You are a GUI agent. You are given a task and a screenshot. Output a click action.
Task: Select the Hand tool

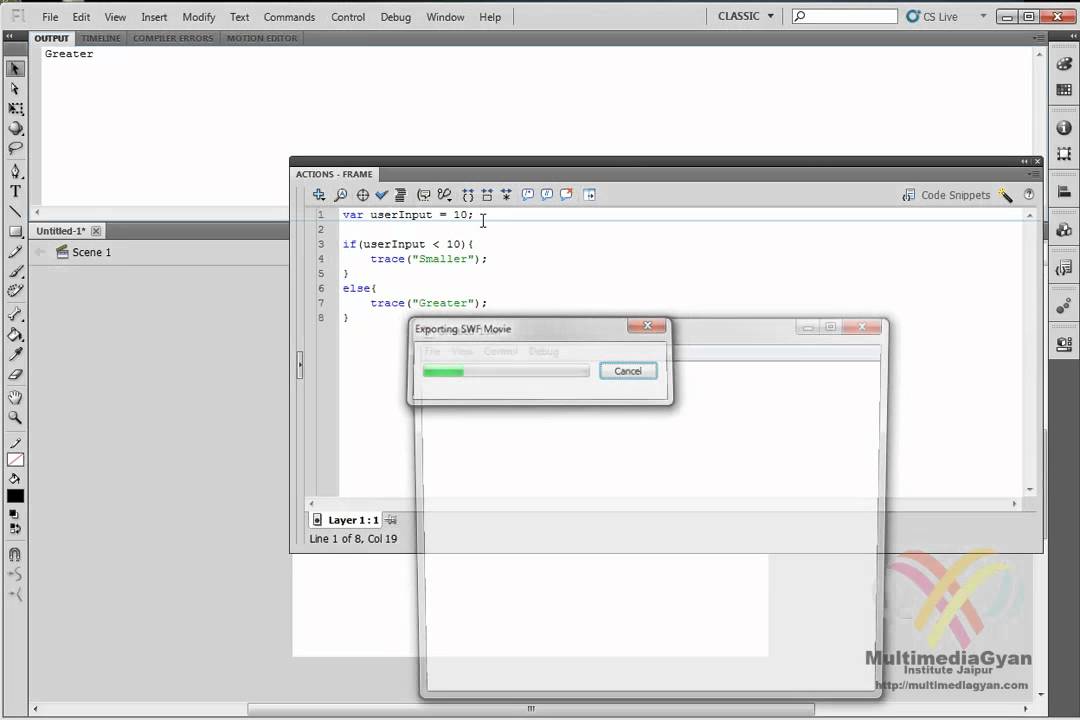click(x=15, y=398)
